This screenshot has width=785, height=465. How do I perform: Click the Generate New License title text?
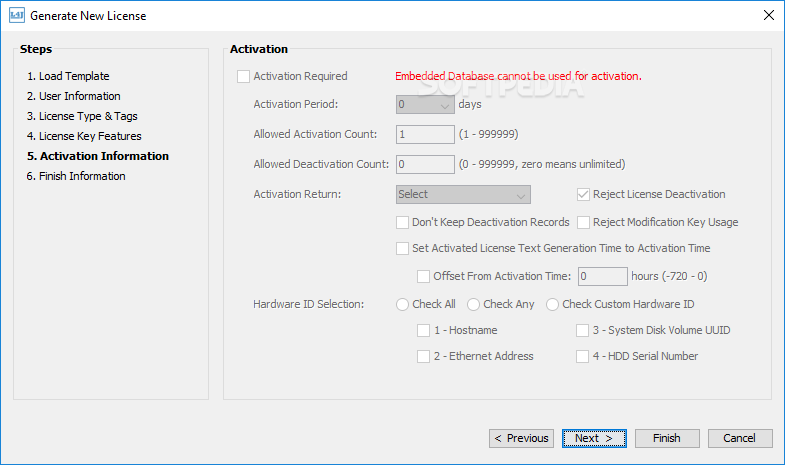pos(88,16)
